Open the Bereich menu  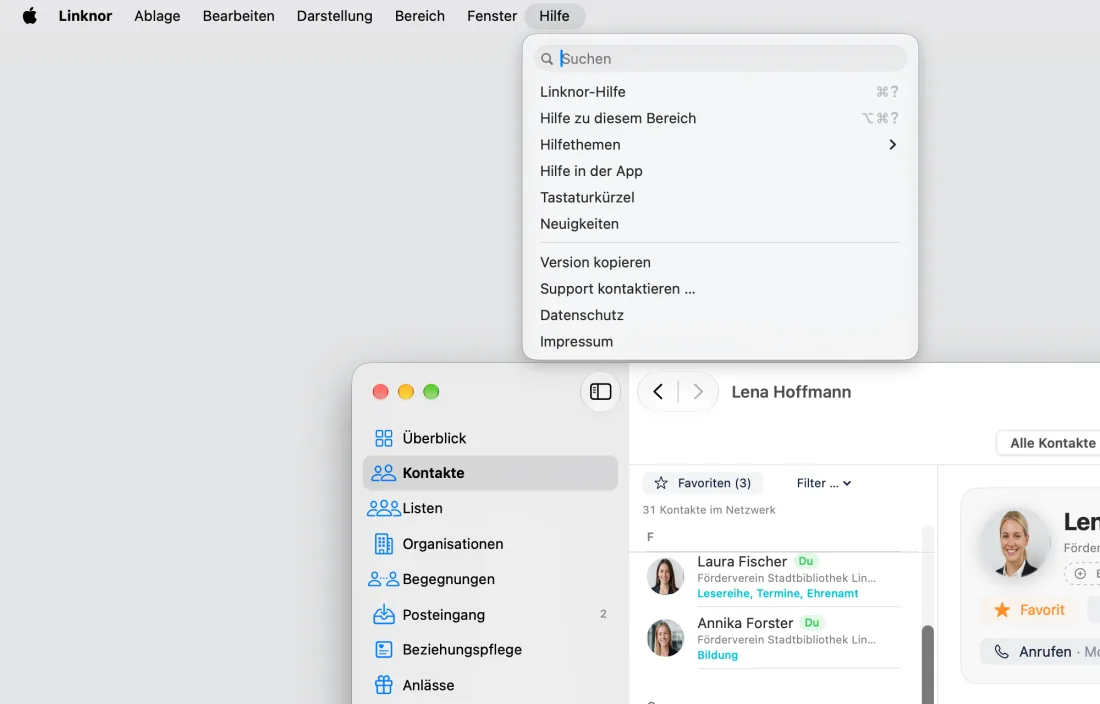420,15
